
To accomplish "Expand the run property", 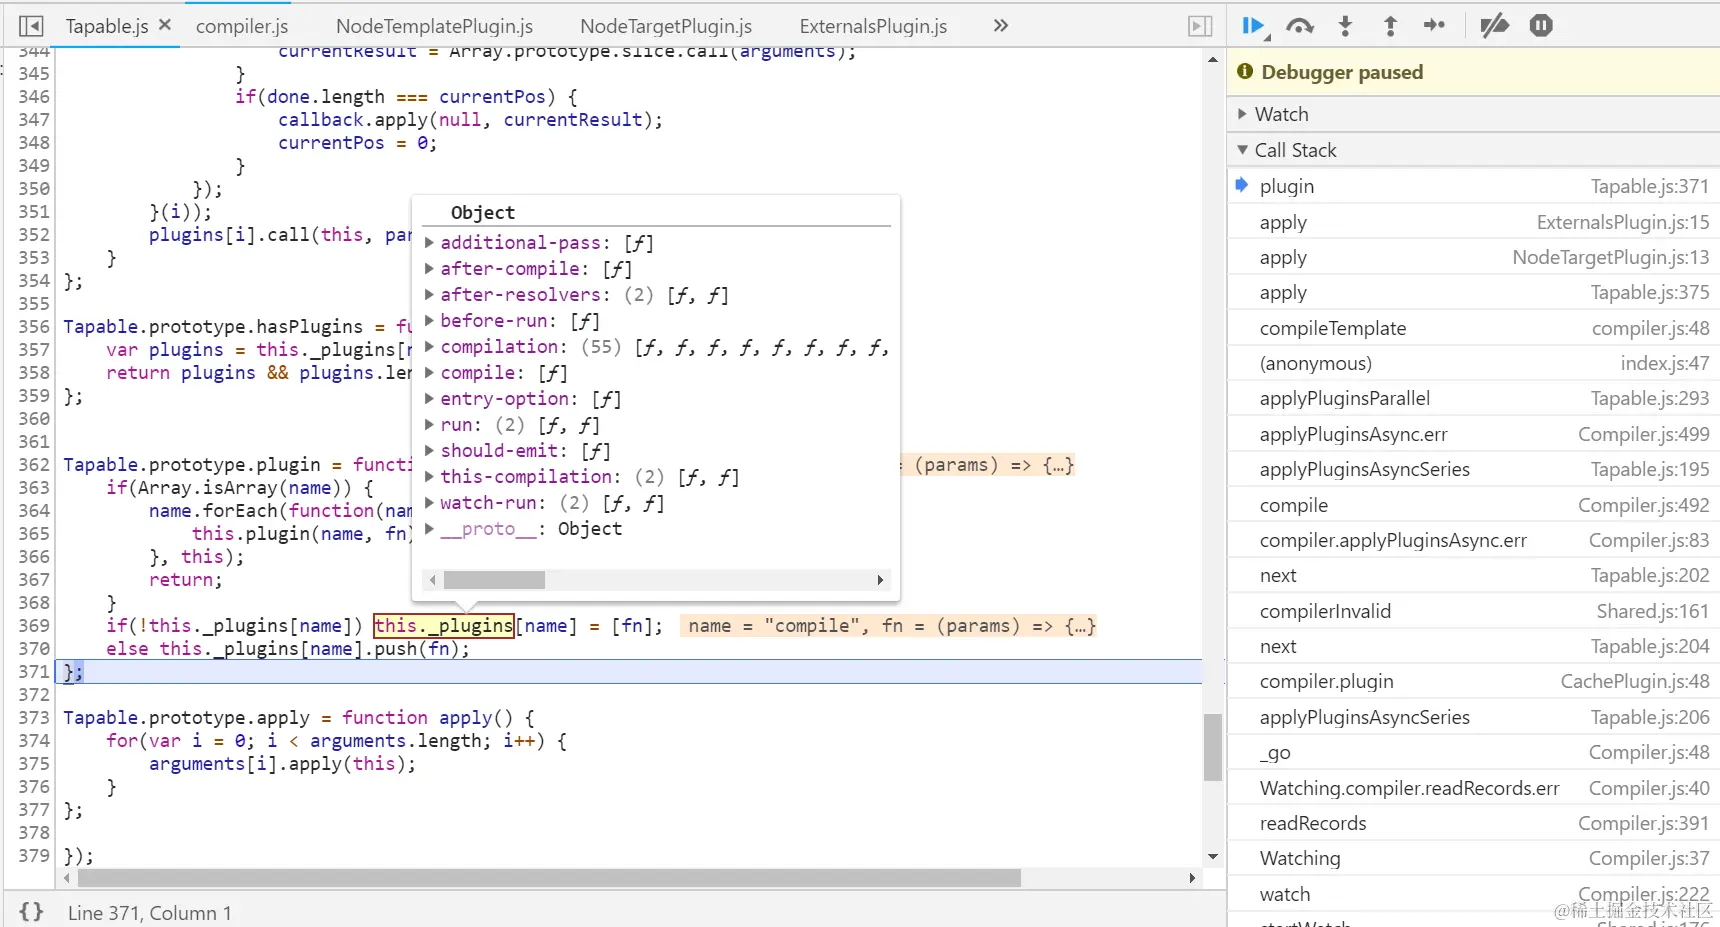I will (x=429, y=425).
